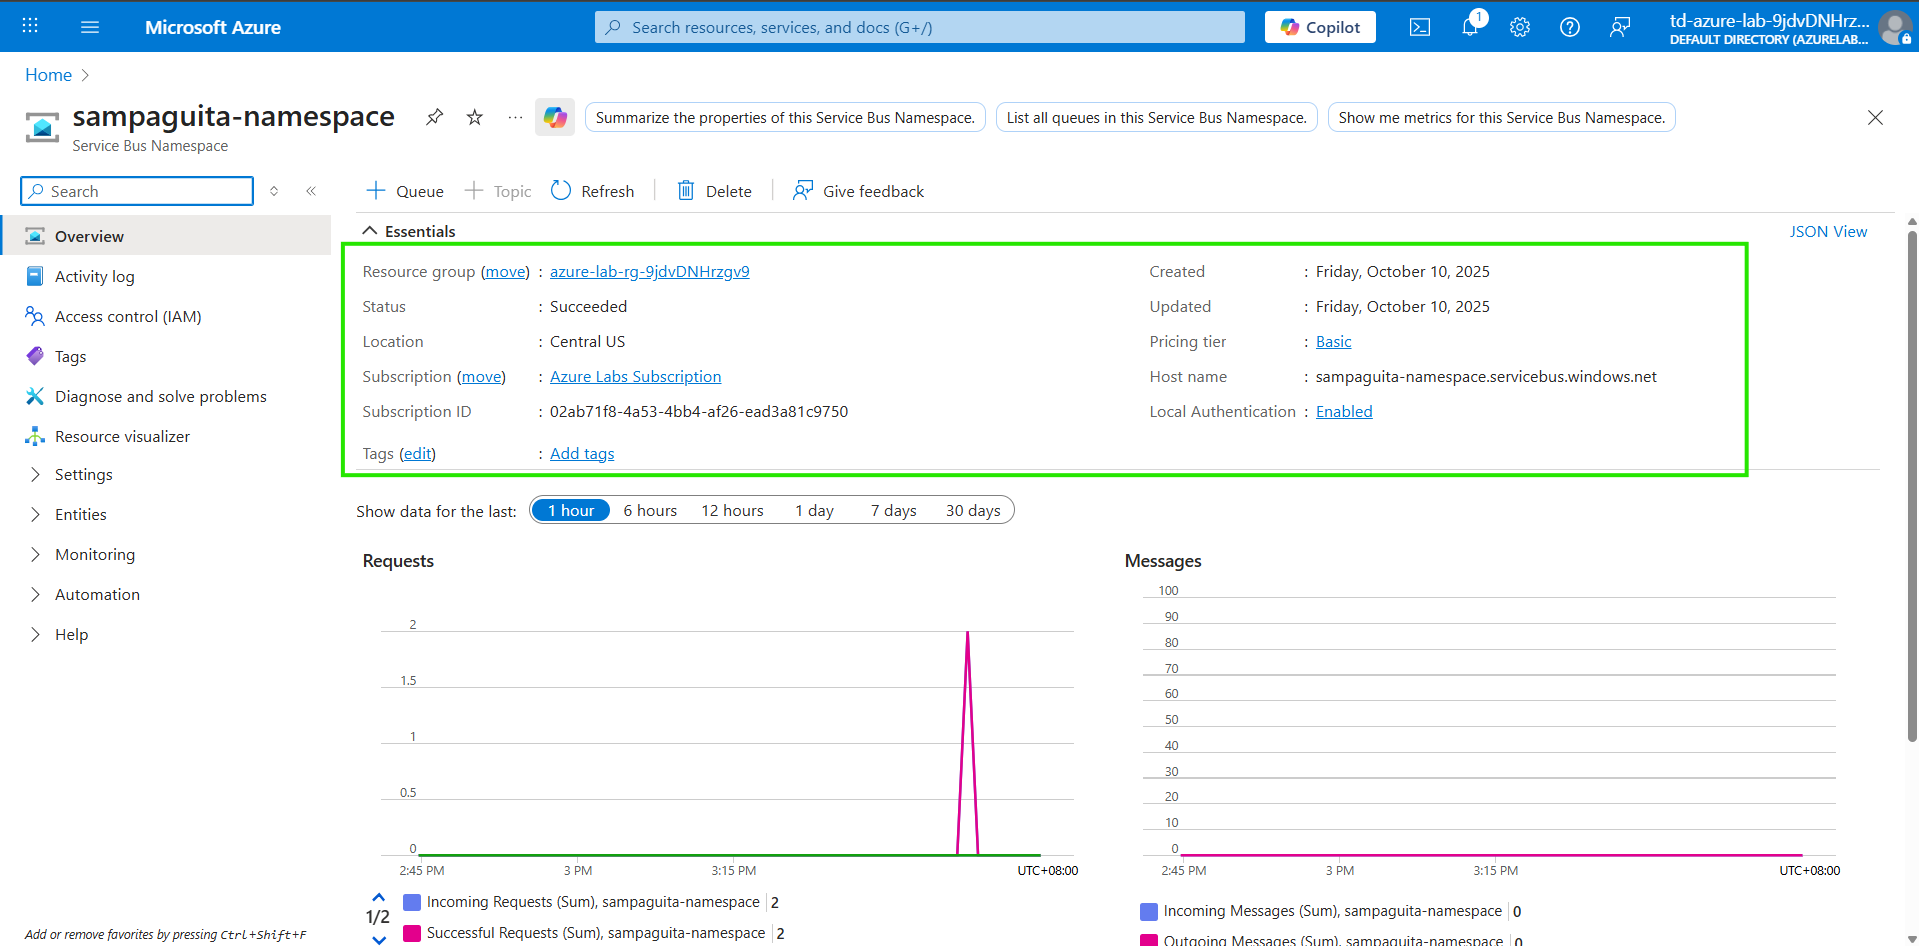Open the Cloud Shell icon
The width and height of the screenshot is (1919, 946).
point(1419,27)
